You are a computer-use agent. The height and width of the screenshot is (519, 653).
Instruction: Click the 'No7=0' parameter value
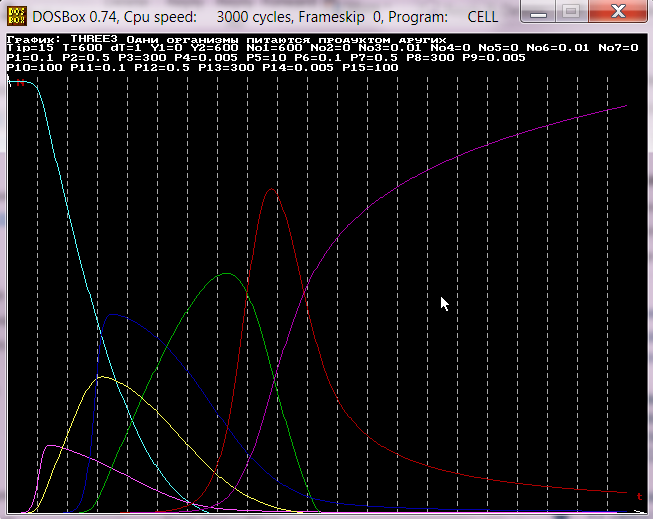point(618,48)
